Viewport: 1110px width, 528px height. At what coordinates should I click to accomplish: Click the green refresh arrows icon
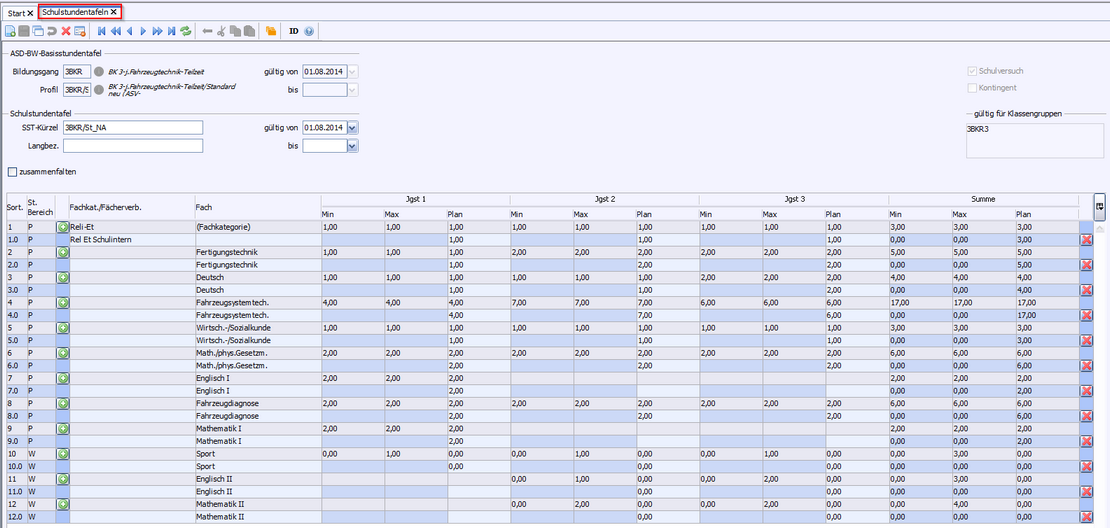tap(186, 32)
